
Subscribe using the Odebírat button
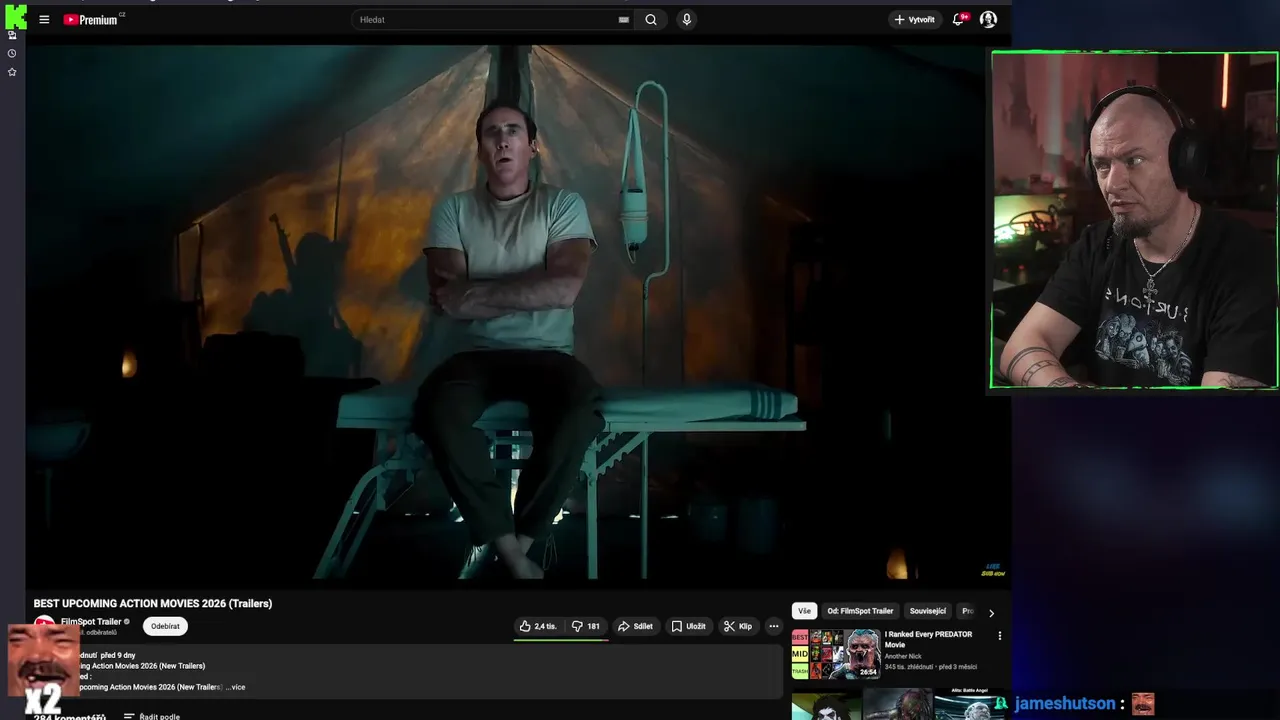point(165,626)
